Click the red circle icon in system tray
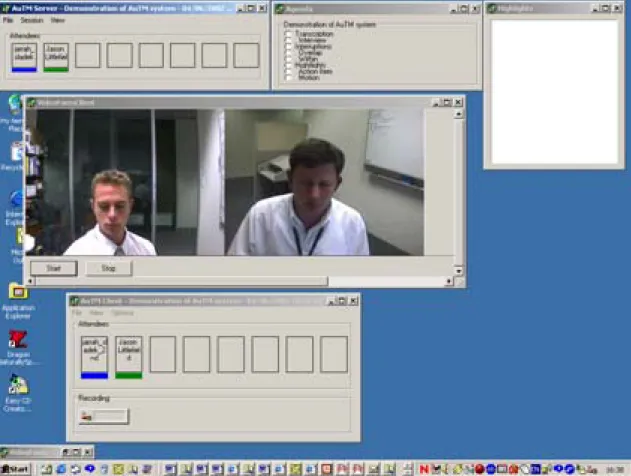This screenshot has width=631, height=476. tap(479, 469)
